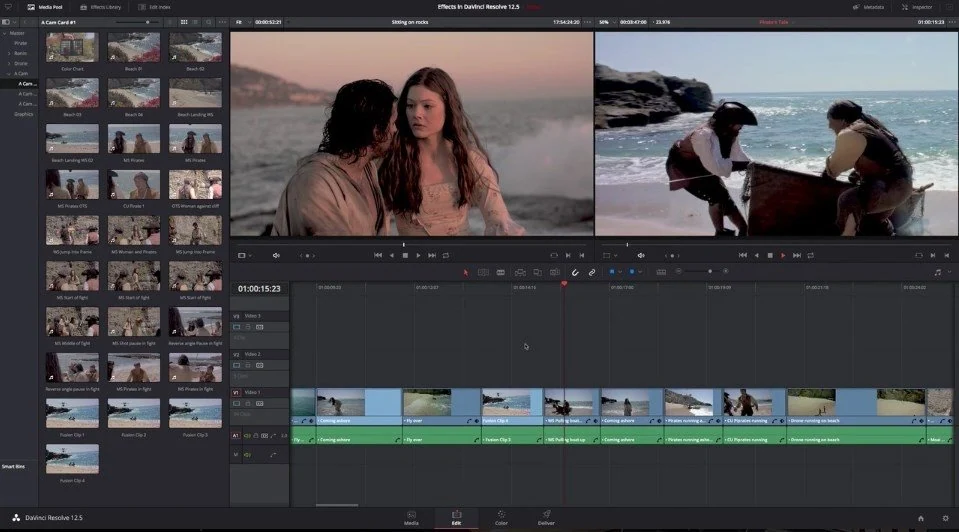Click the Replace clip edit icon
The width and height of the screenshot is (959, 532).
click(555, 272)
